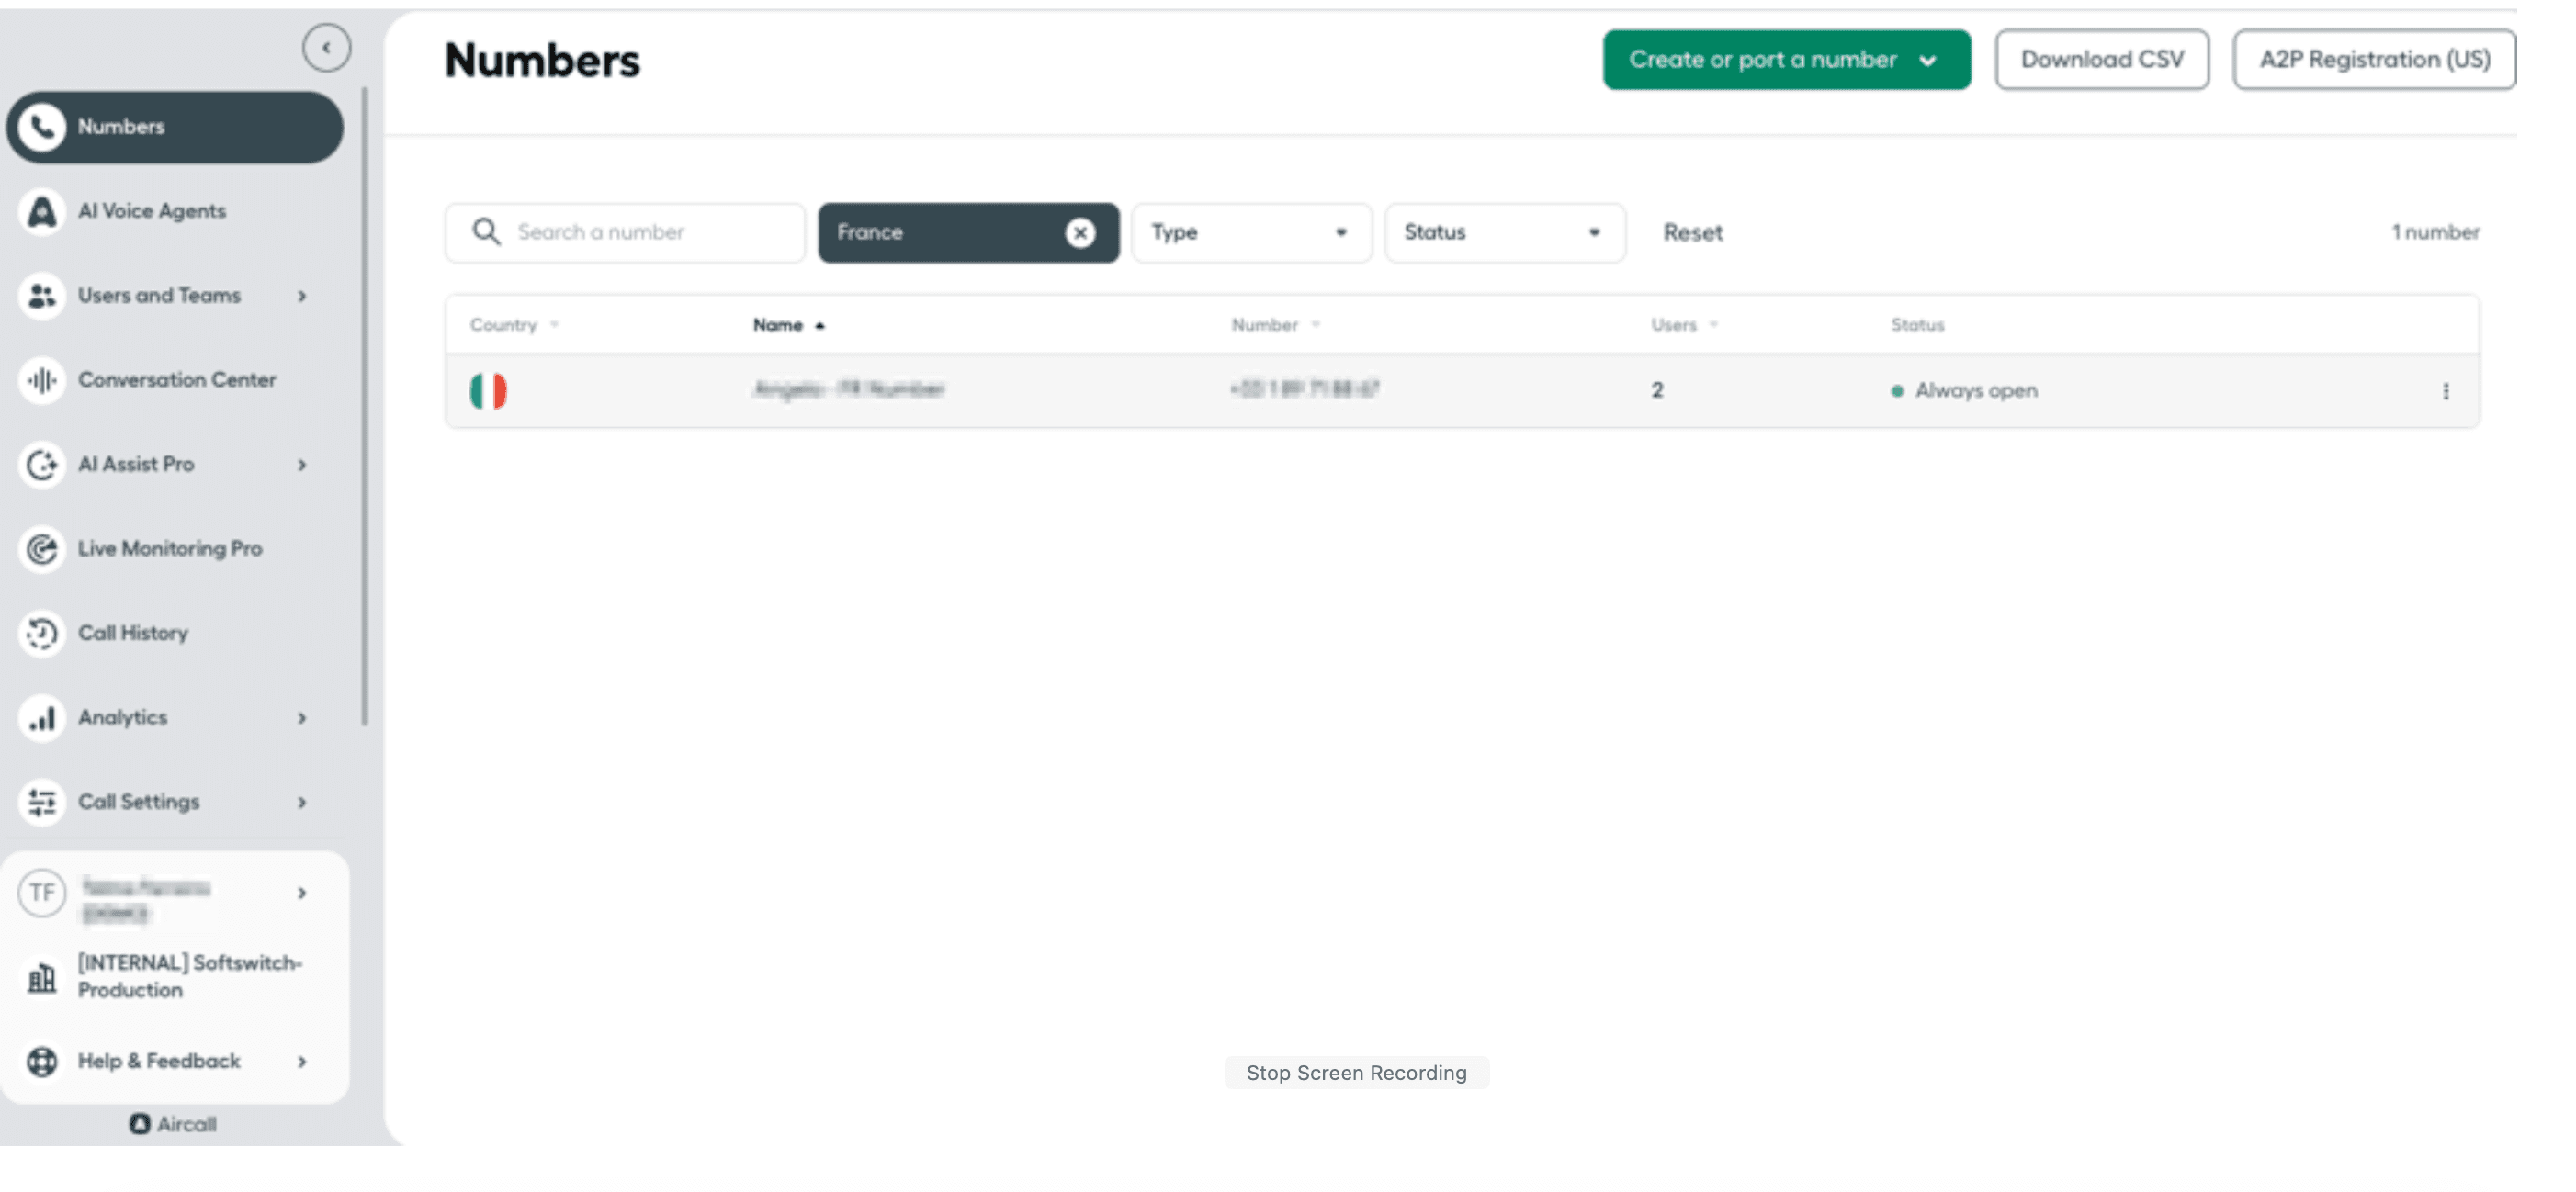This screenshot has width=2576, height=1192.
Task: Expand the Analytics submenu
Action: tap(301, 718)
